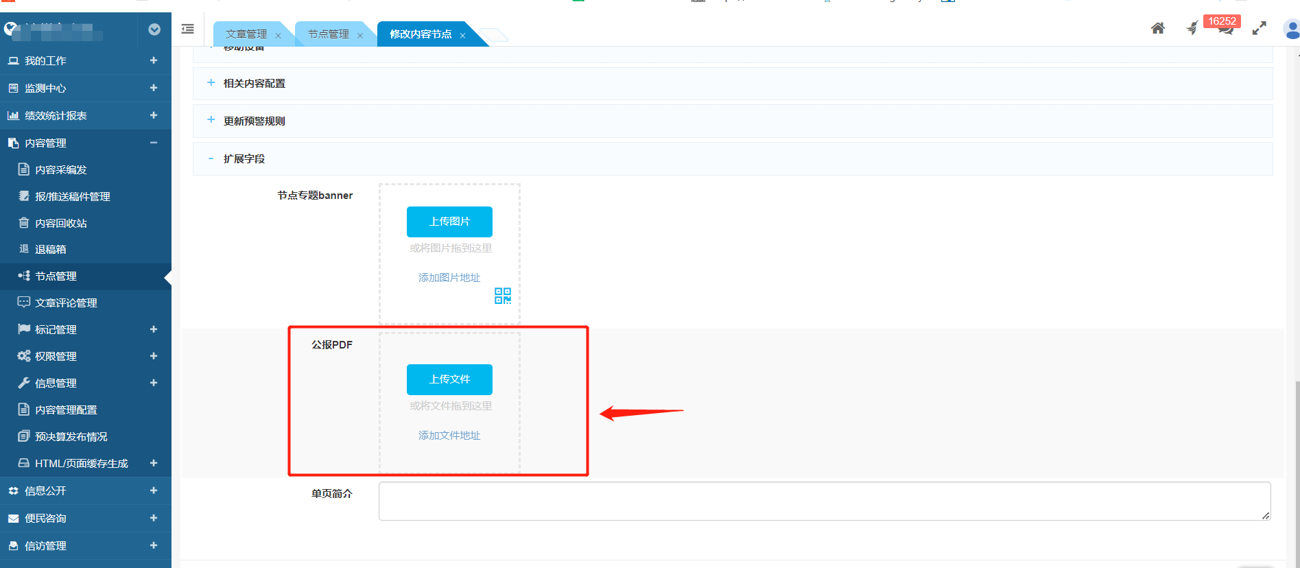1300x568 pixels.
Task: Click the QR code icon under banner upload
Action: (503, 296)
